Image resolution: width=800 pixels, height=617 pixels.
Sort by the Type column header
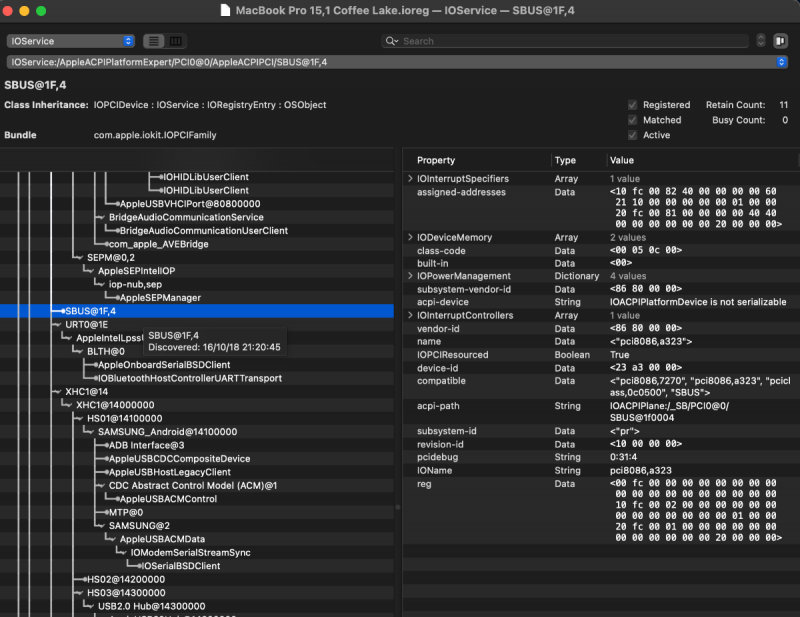566,160
